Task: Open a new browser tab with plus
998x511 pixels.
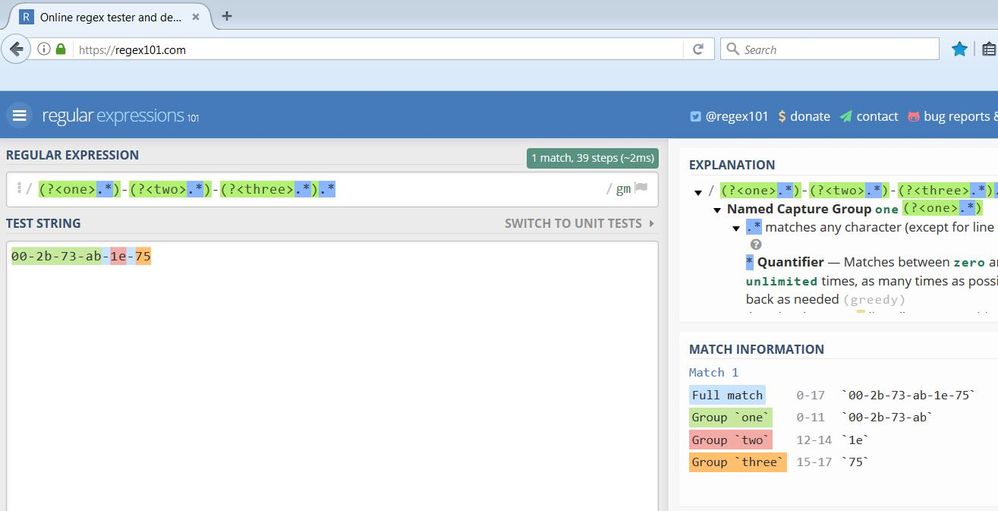Action: (x=227, y=16)
